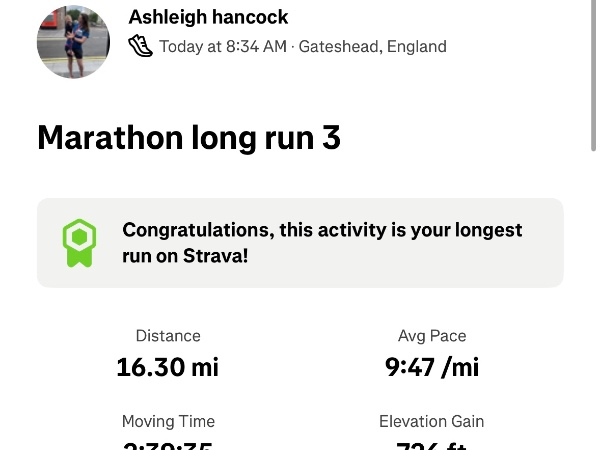Click the green achievement badge icon
Viewport: 600px width, 450px height.
click(x=79, y=243)
